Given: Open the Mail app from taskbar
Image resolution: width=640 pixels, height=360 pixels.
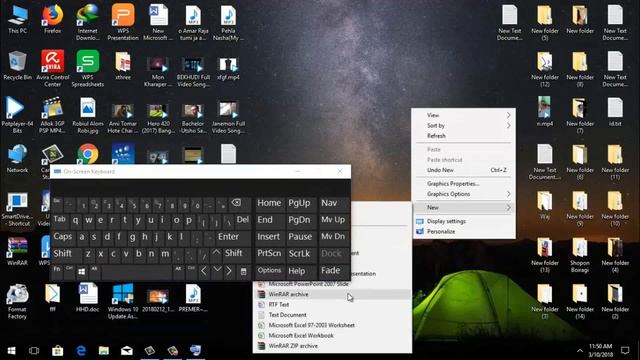Looking at the screenshot, I should [x=127, y=351].
